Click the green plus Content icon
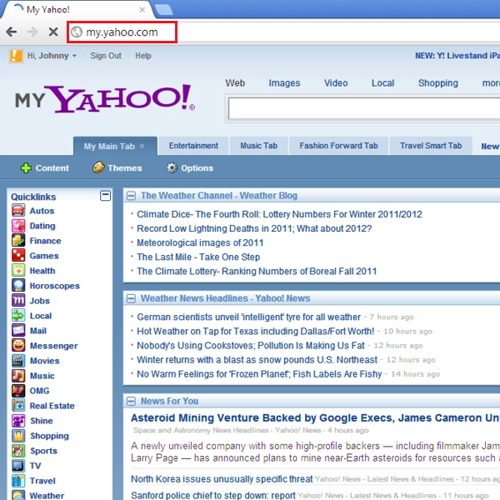This screenshot has height=500, width=500. (26, 168)
